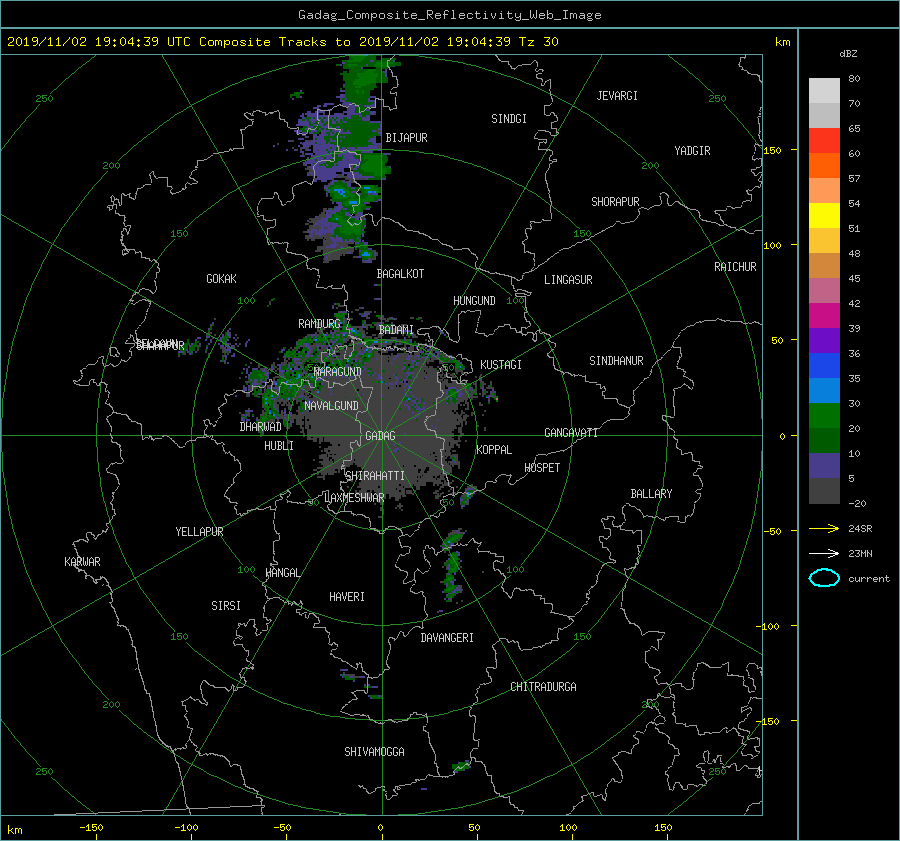The width and height of the screenshot is (900, 841).
Task: Click the HAVERI city label
Action: coord(347,596)
